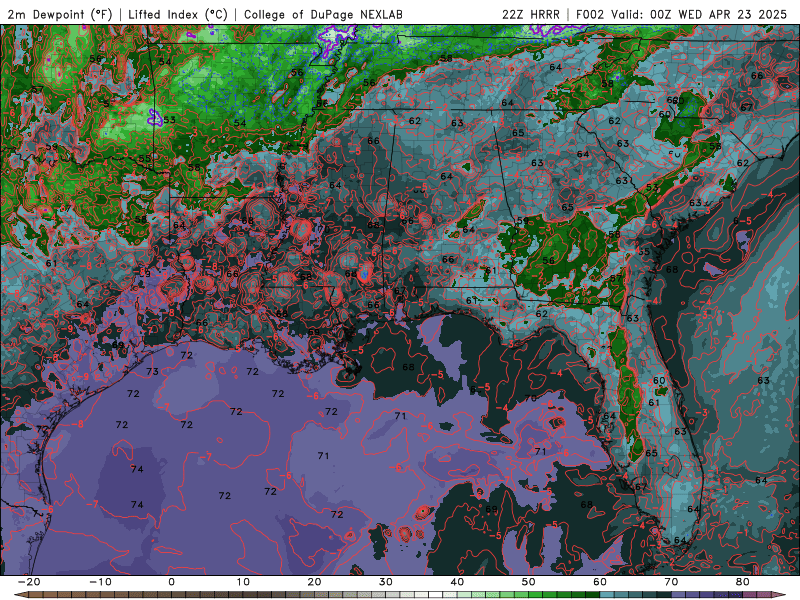Click the '50' color scale label
Screen dimensions: 800x600
coord(529,582)
